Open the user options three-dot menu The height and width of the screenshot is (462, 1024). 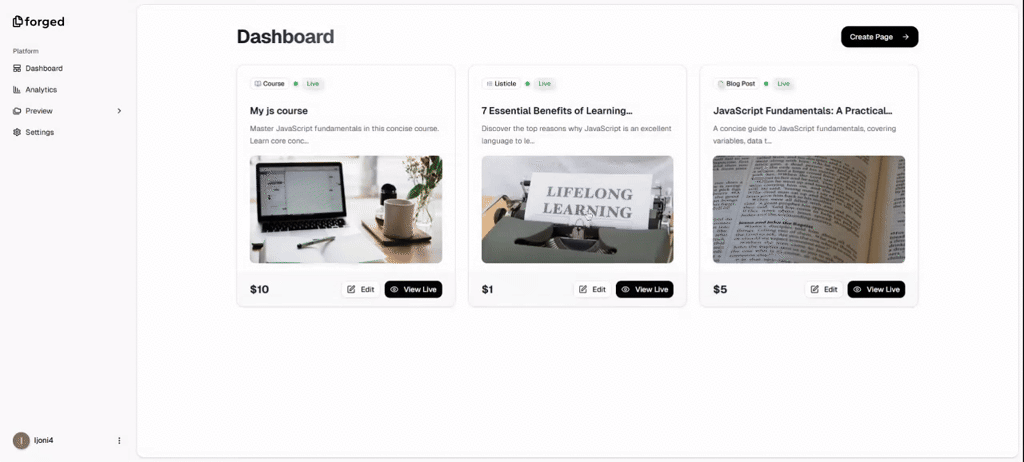[119, 440]
